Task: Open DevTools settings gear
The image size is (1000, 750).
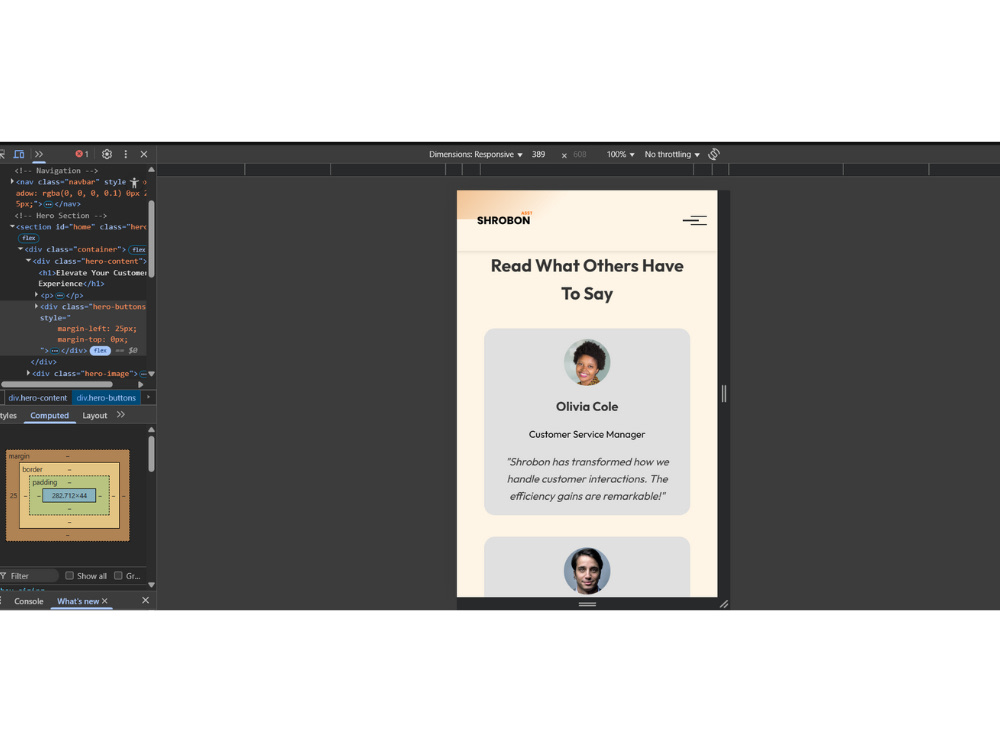Action: tap(107, 154)
